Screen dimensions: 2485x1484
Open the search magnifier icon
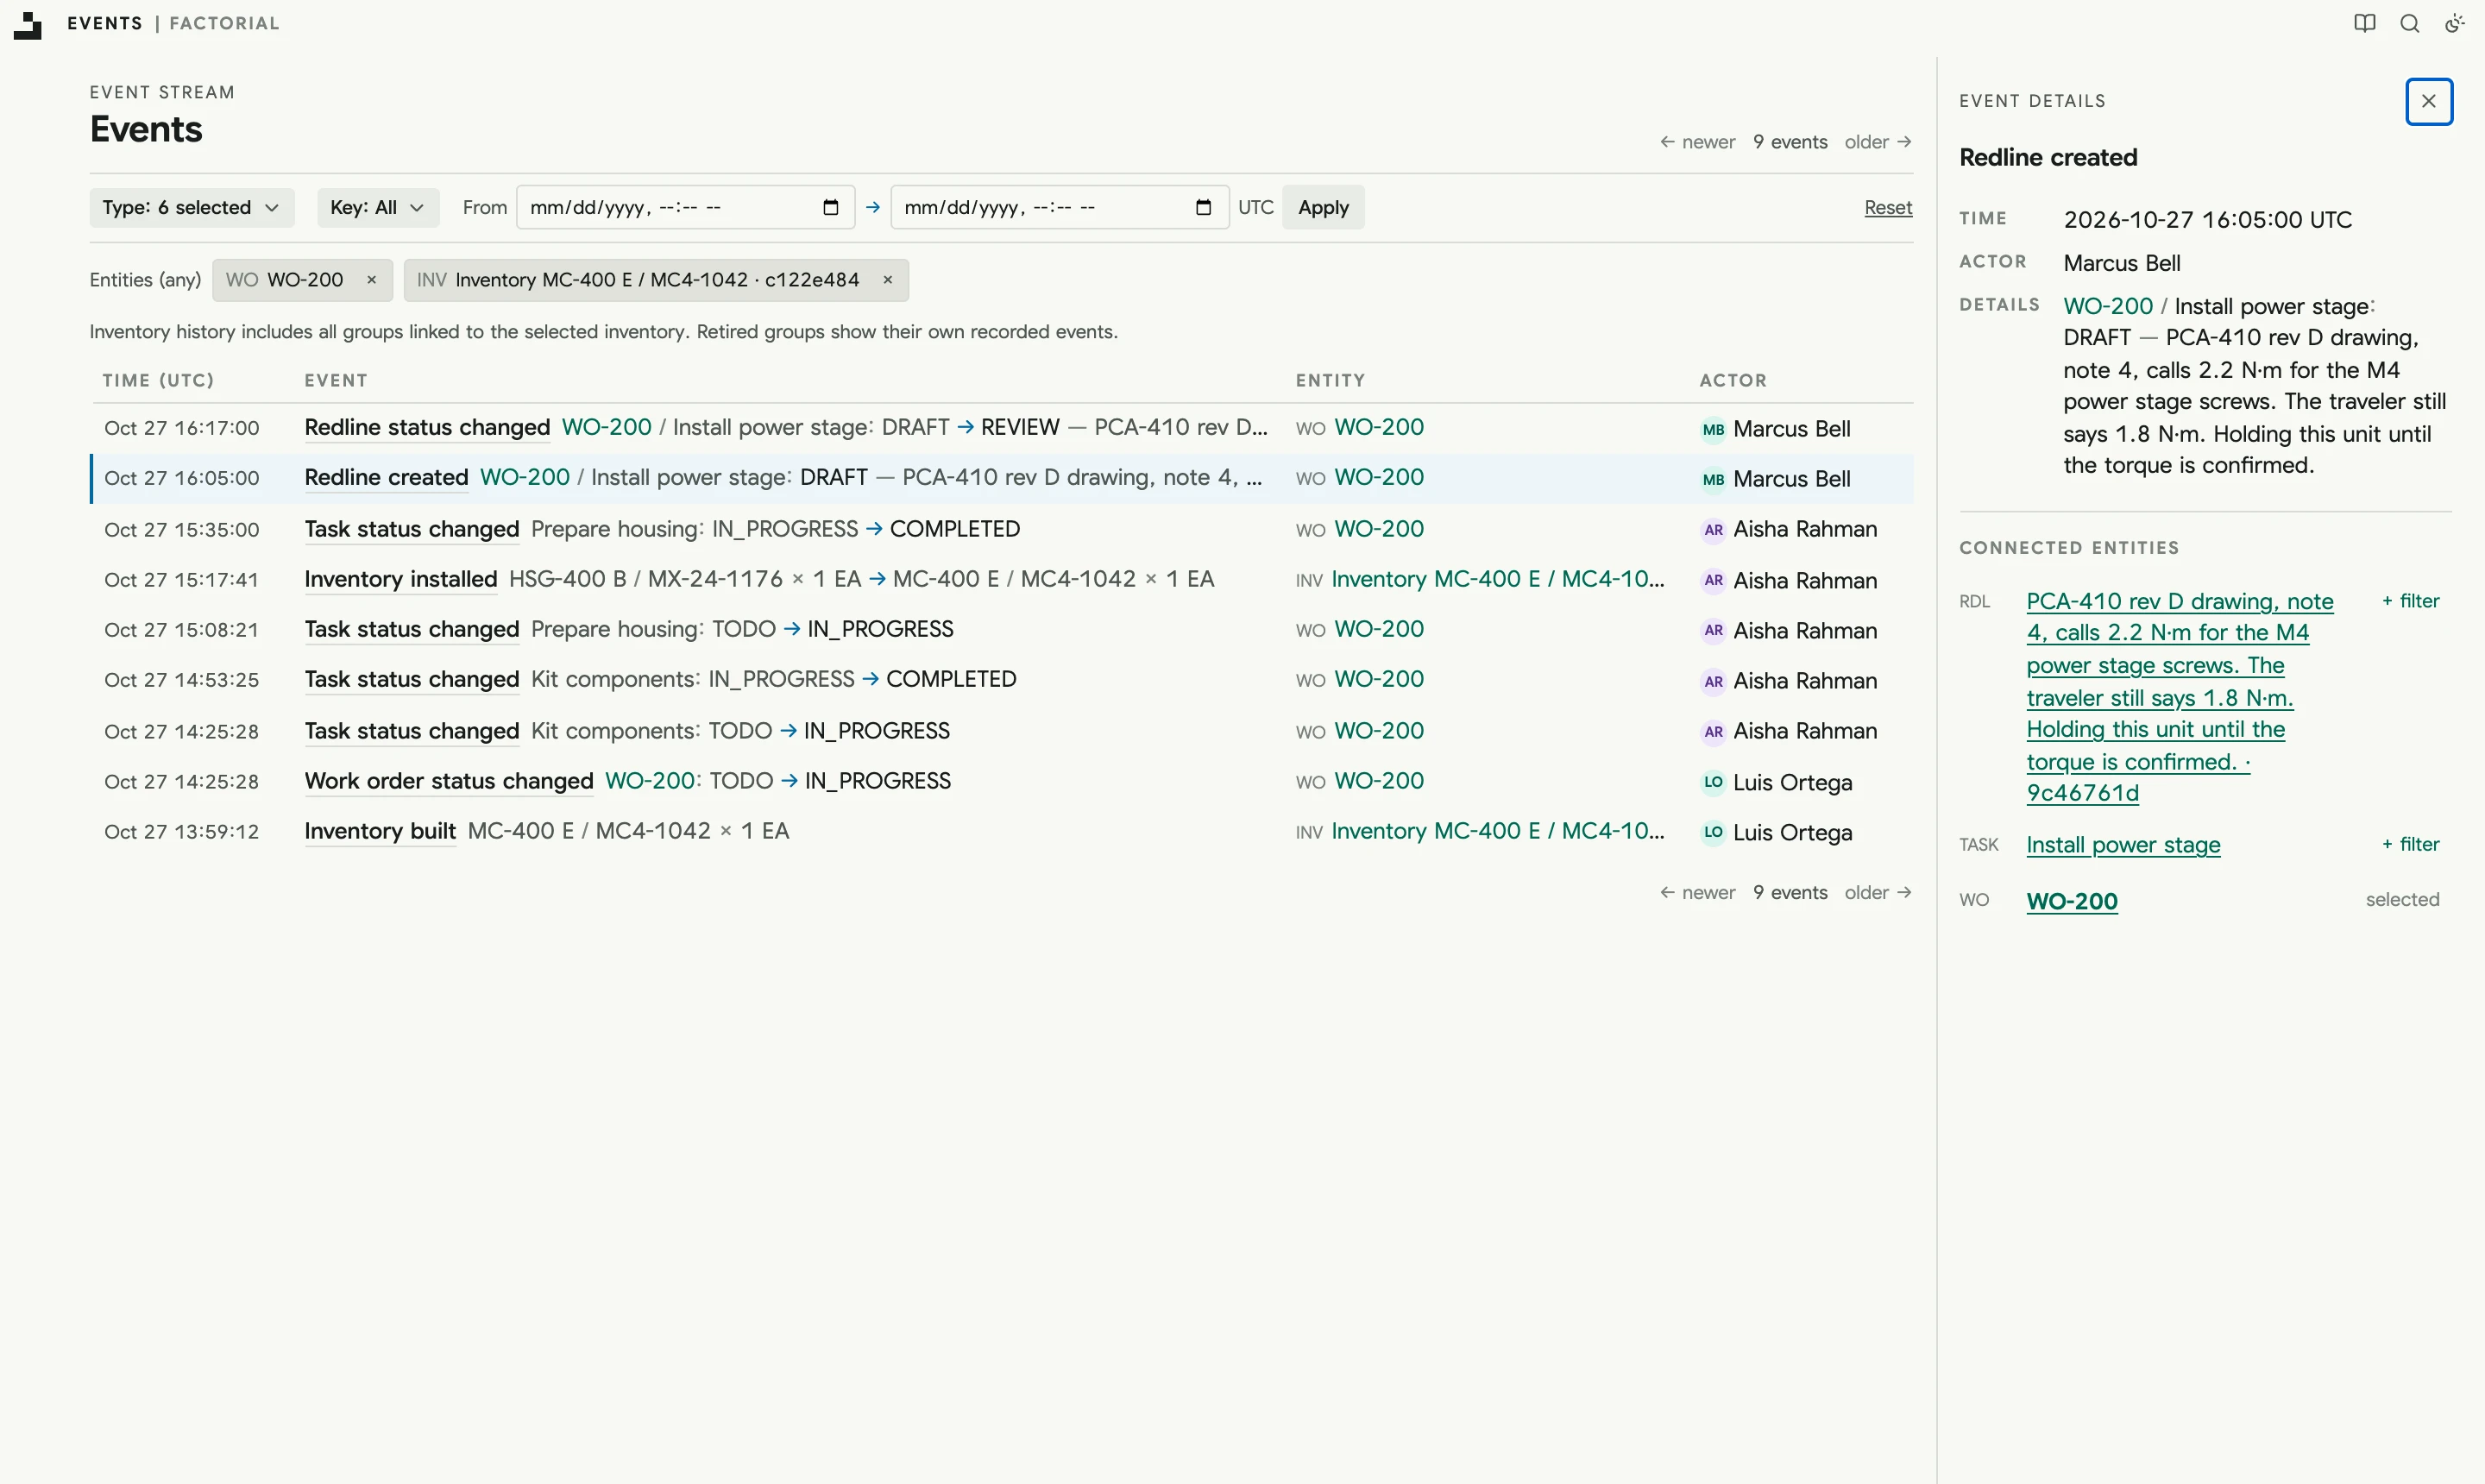(2410, 23)
